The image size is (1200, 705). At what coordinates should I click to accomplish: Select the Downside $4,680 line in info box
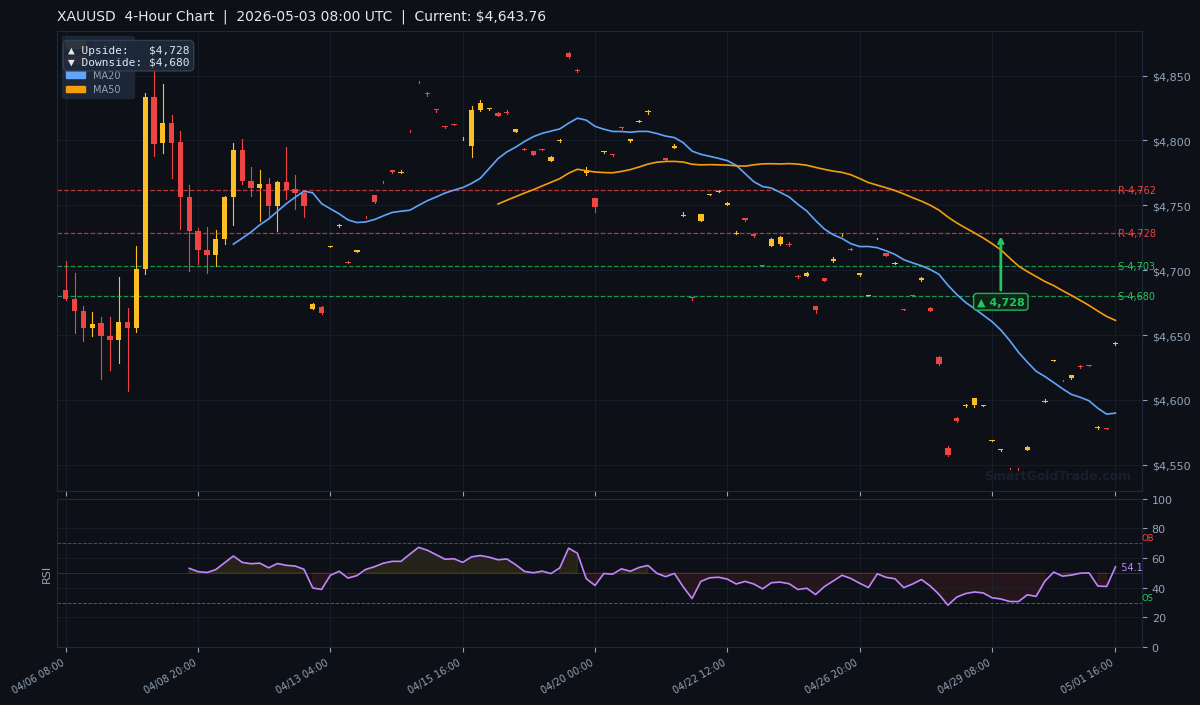pyautogui.click(x=128, y=62)
